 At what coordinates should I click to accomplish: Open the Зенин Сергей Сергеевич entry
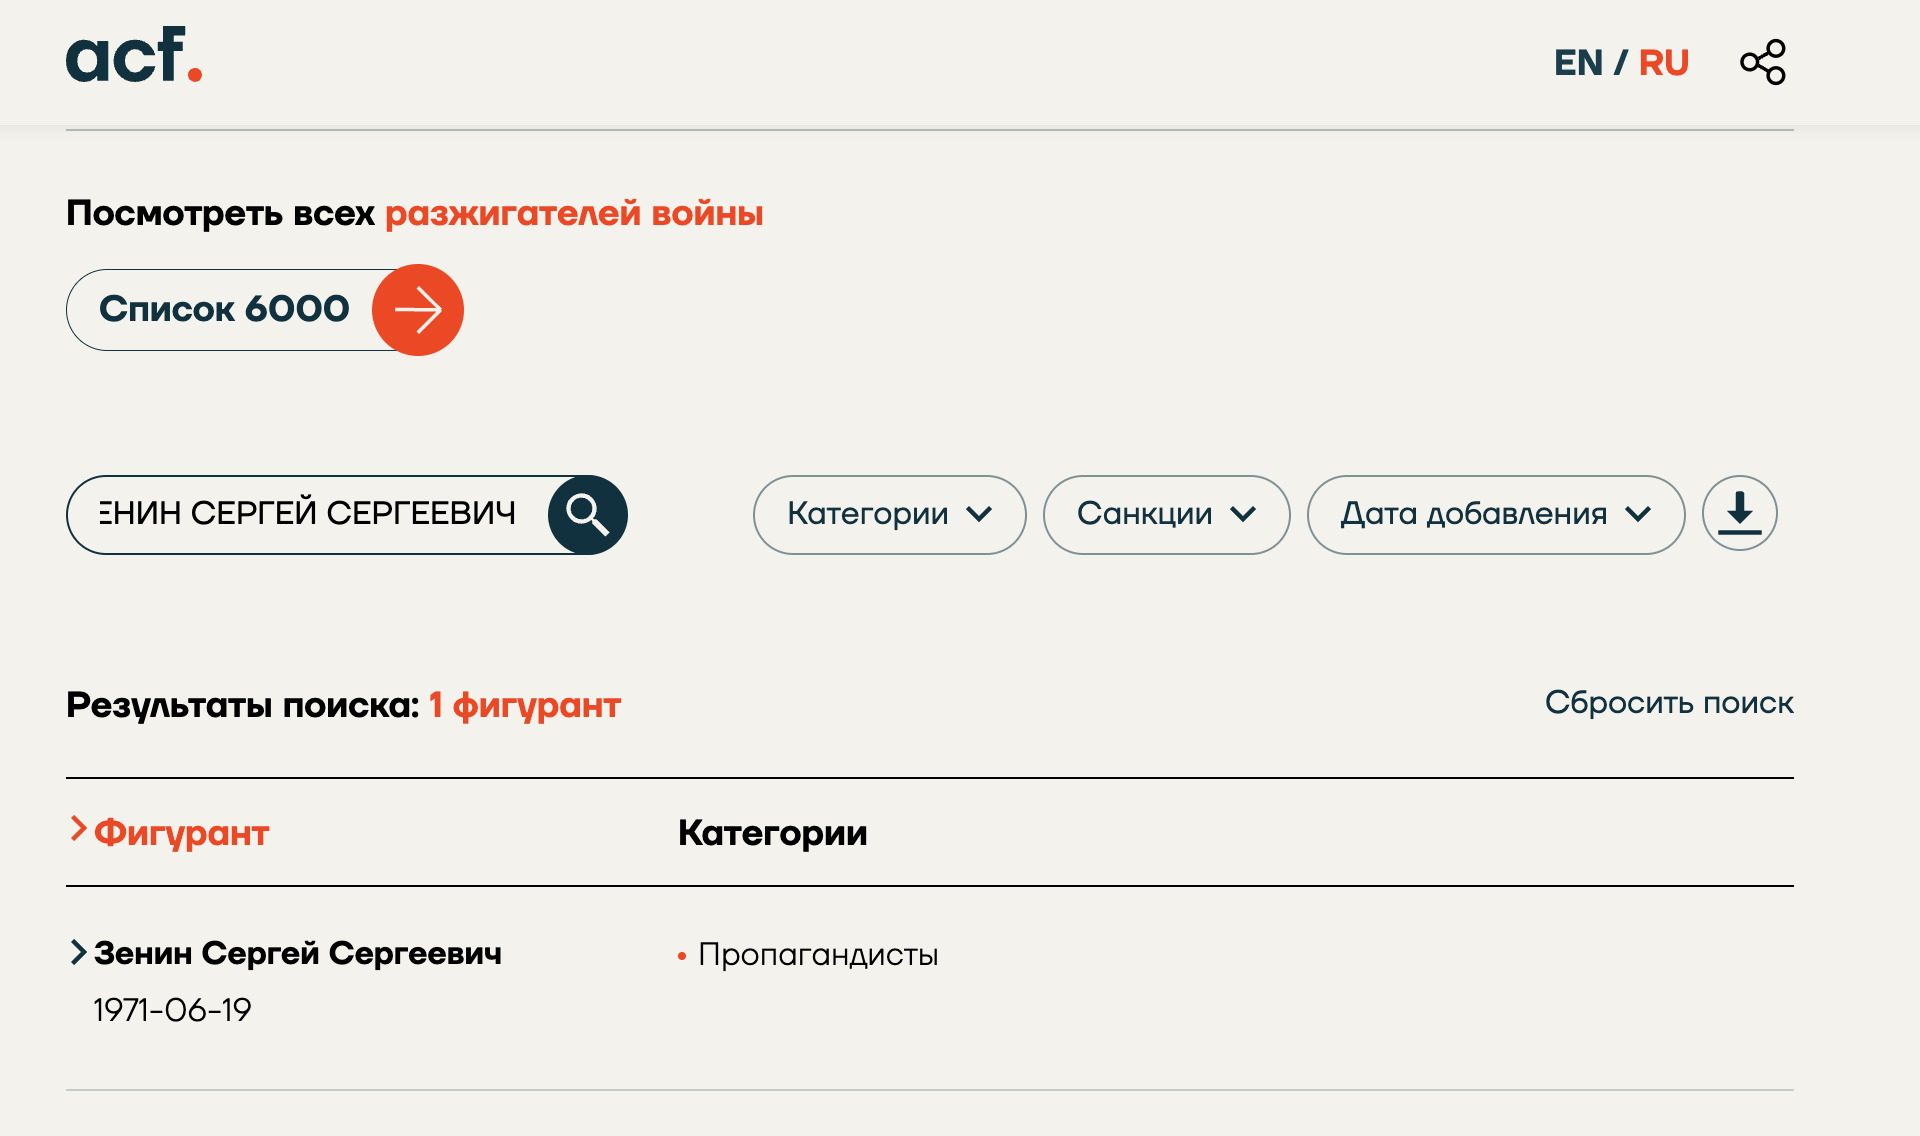coord(298,953)
